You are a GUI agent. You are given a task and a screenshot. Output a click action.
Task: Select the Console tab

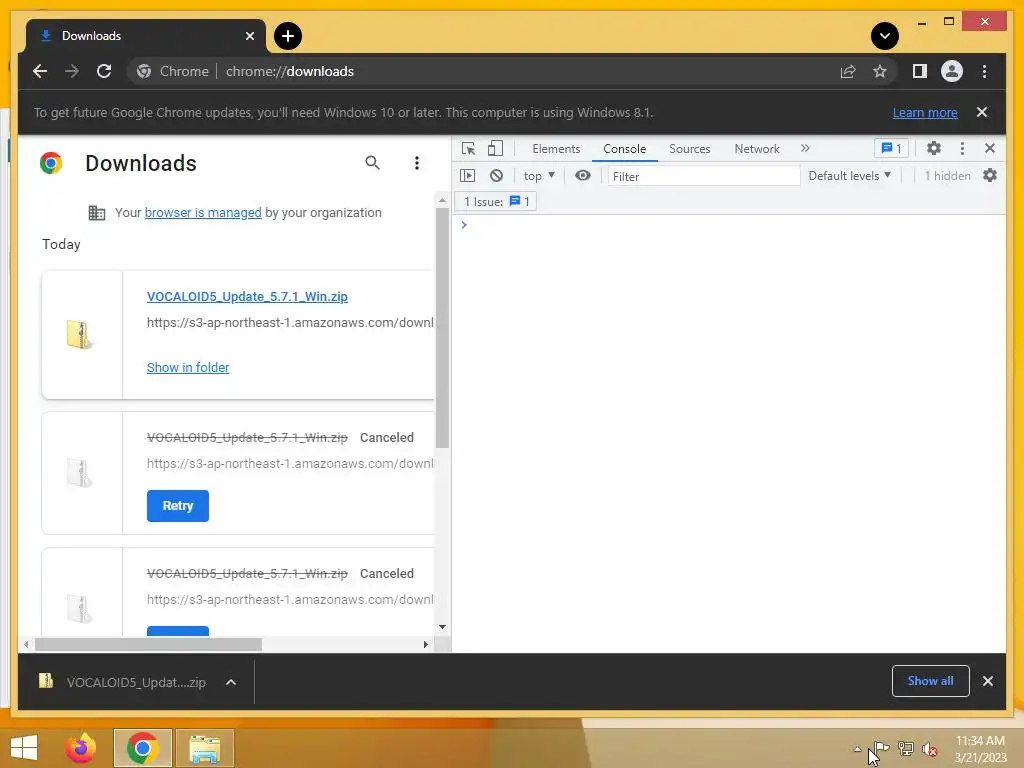point(624,149)
